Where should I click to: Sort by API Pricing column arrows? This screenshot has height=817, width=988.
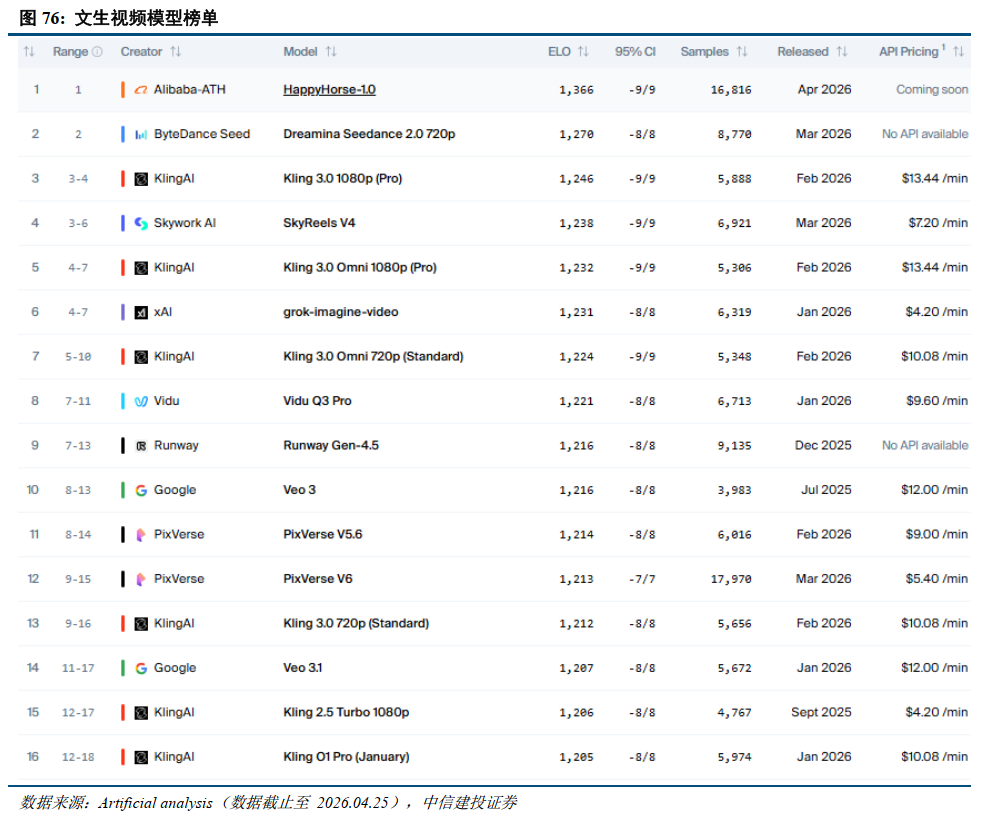[x=958, y=52]
